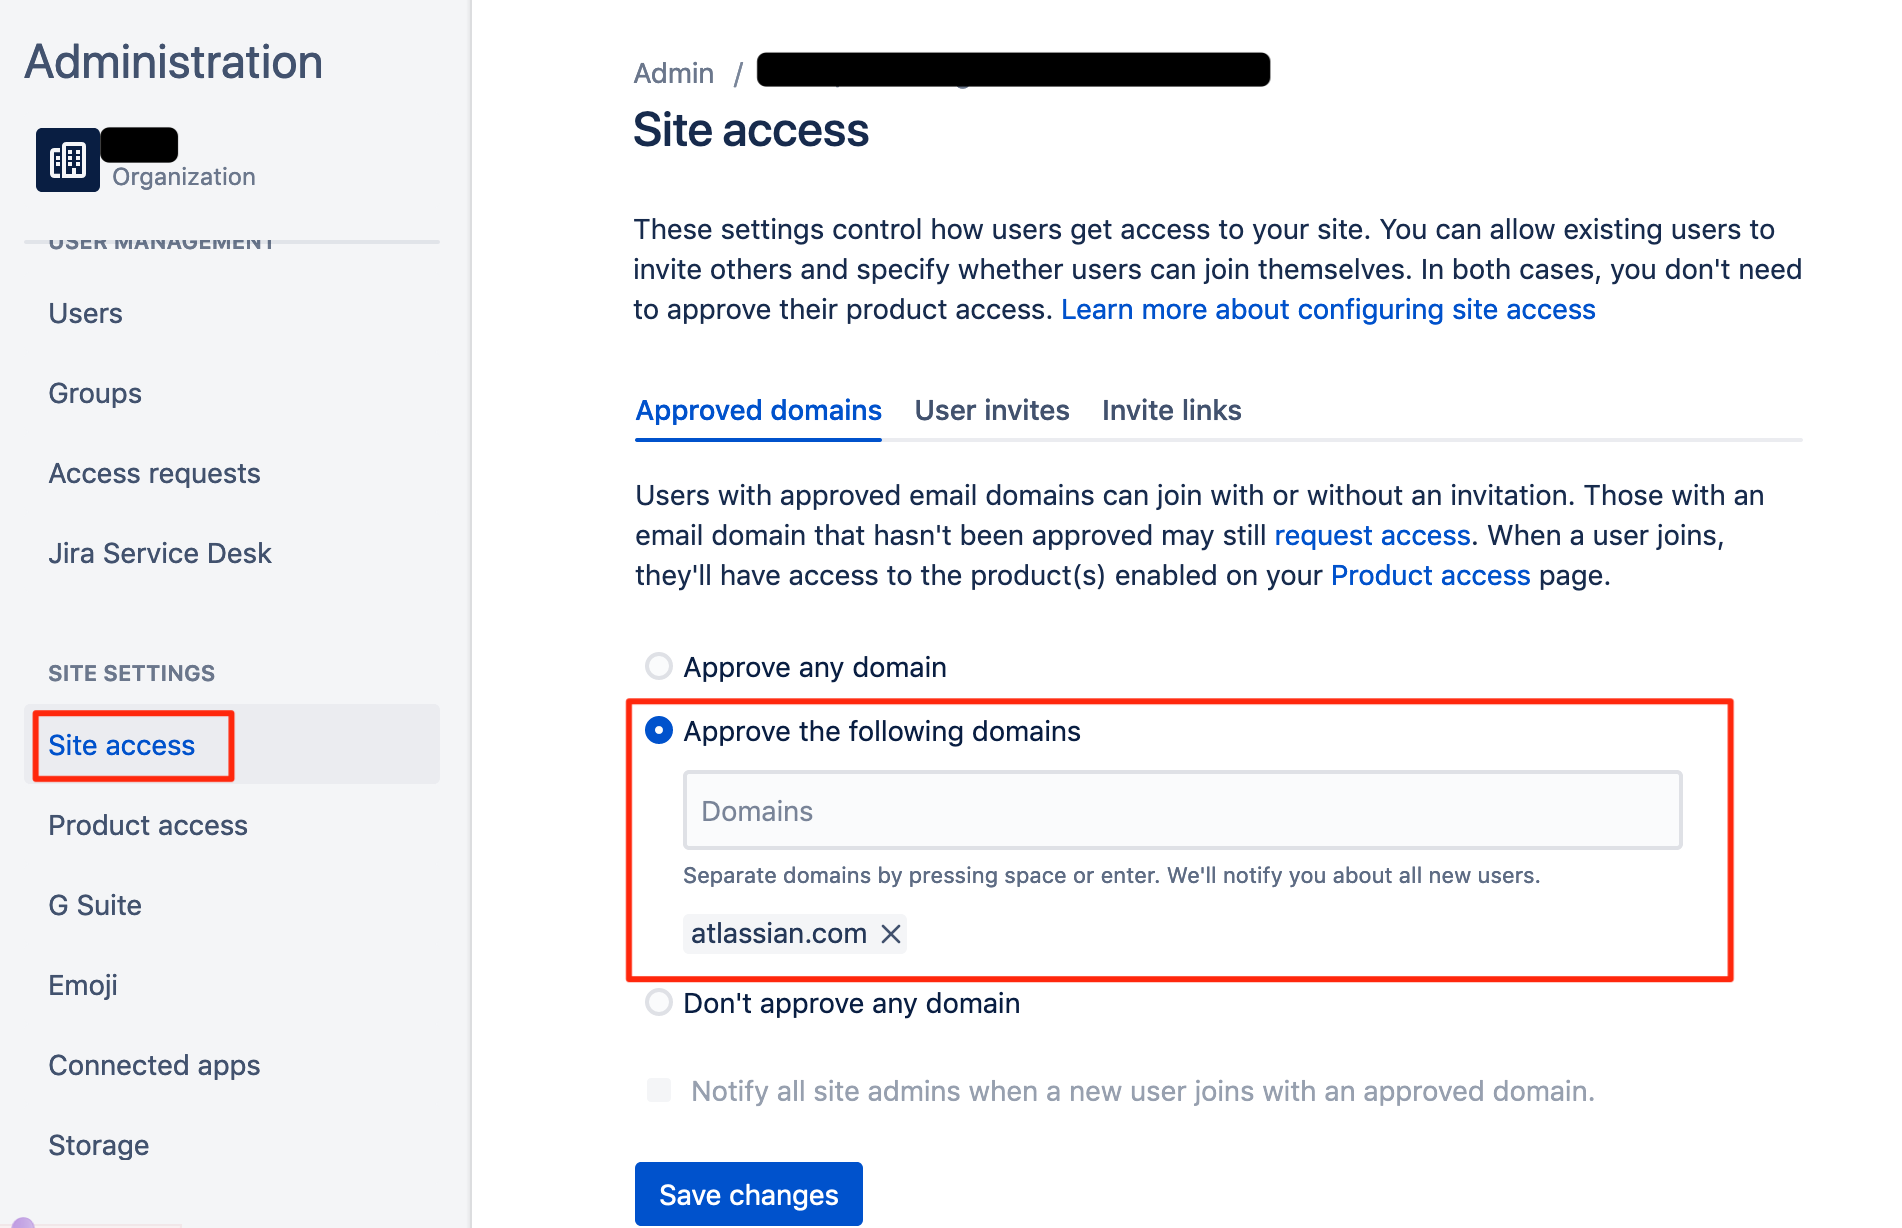The width and height of the screenshot is (1902, 1228).
Task: Open the Product access page link in paragraph
Action: (1430, 576)
